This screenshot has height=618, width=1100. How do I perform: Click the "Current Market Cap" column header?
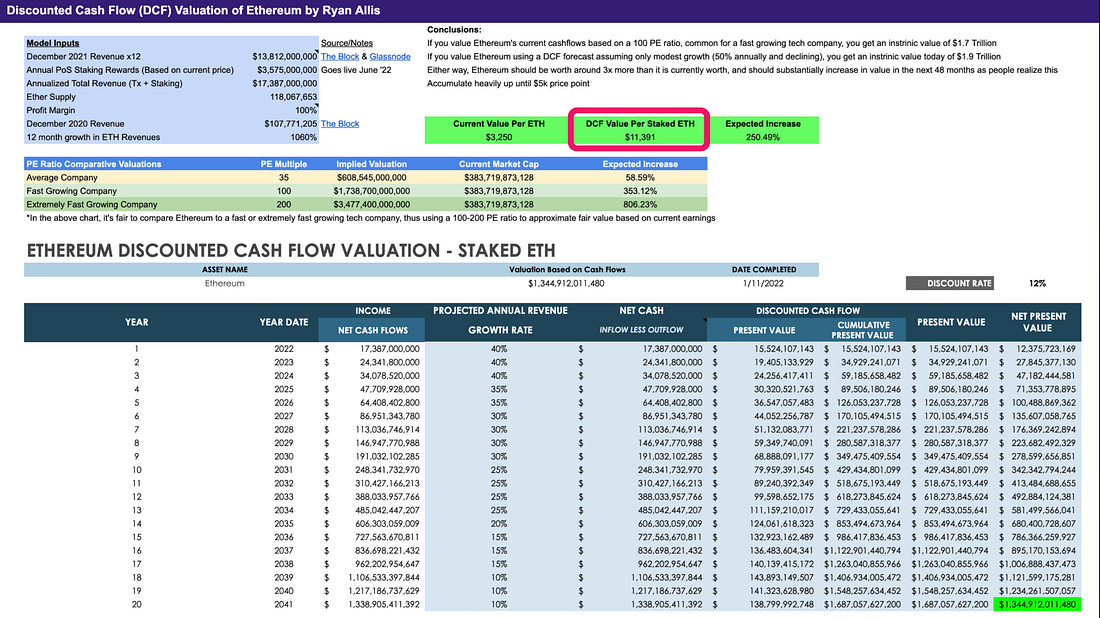[x=499, y=164]
